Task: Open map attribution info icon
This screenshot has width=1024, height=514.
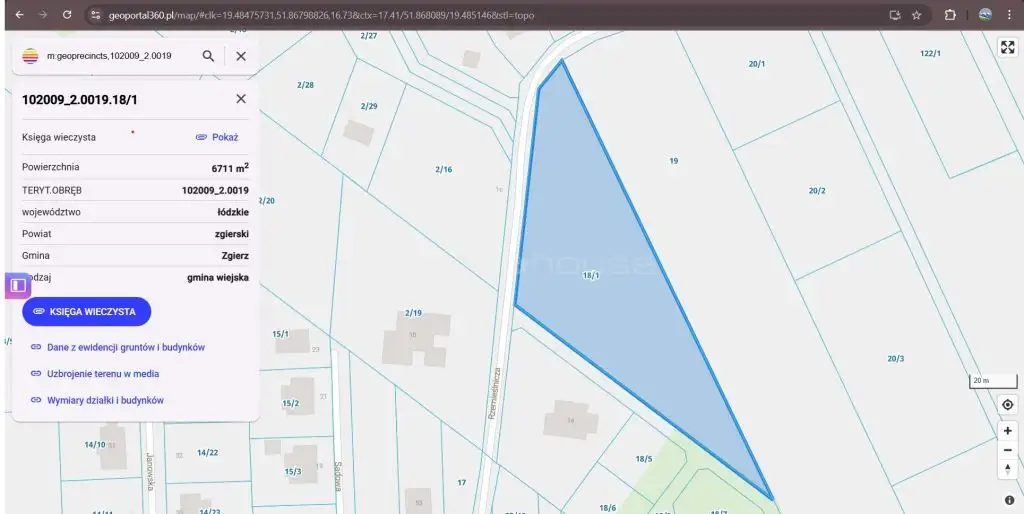Action: 1009,500
